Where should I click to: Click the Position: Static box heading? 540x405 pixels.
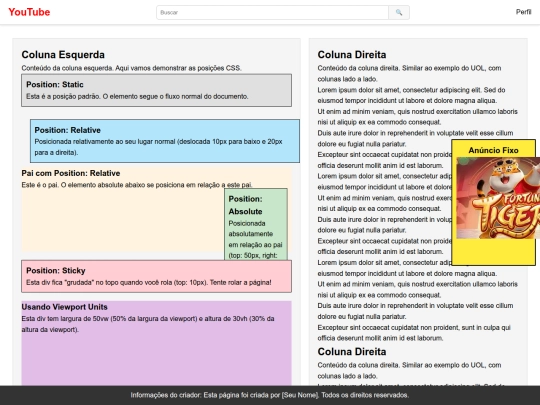click(x=55, y=84)
